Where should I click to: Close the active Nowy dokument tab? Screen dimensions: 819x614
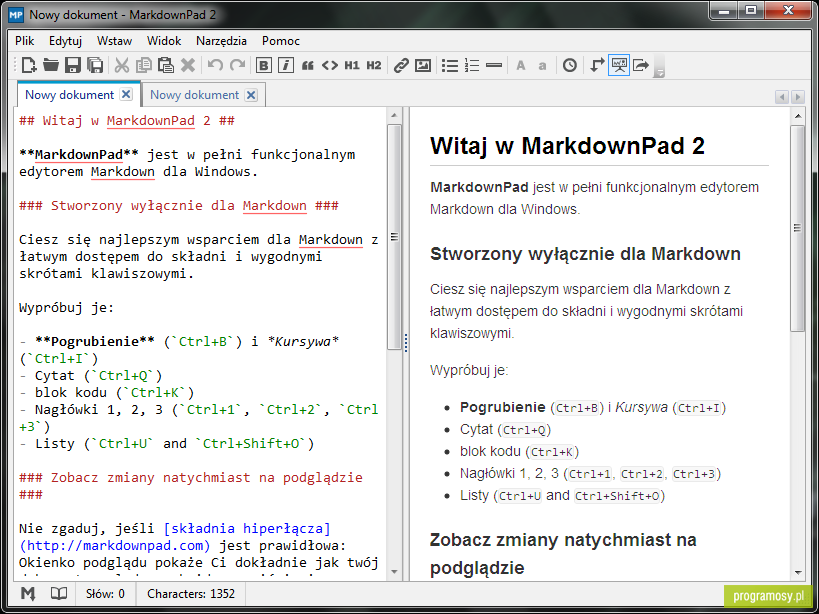(126, 95)
